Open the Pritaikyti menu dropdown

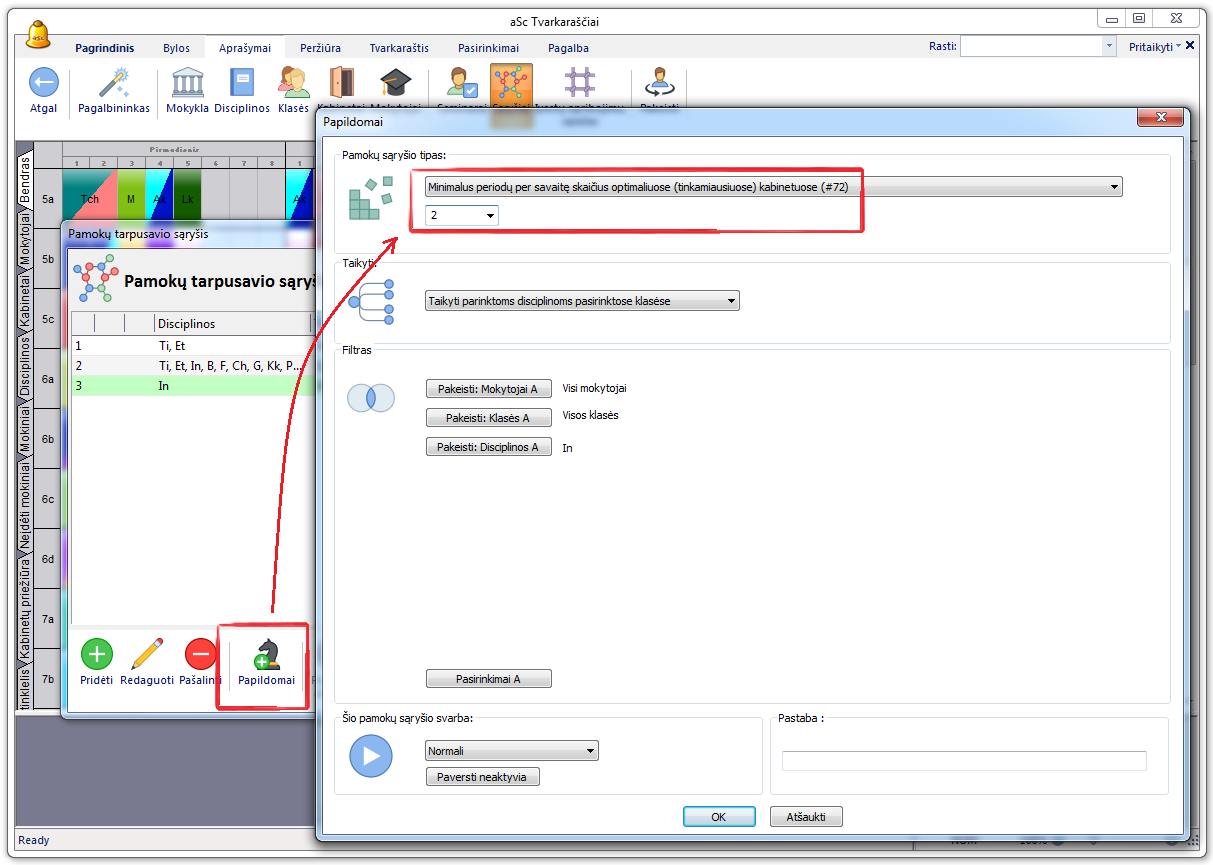[1155, 46]
